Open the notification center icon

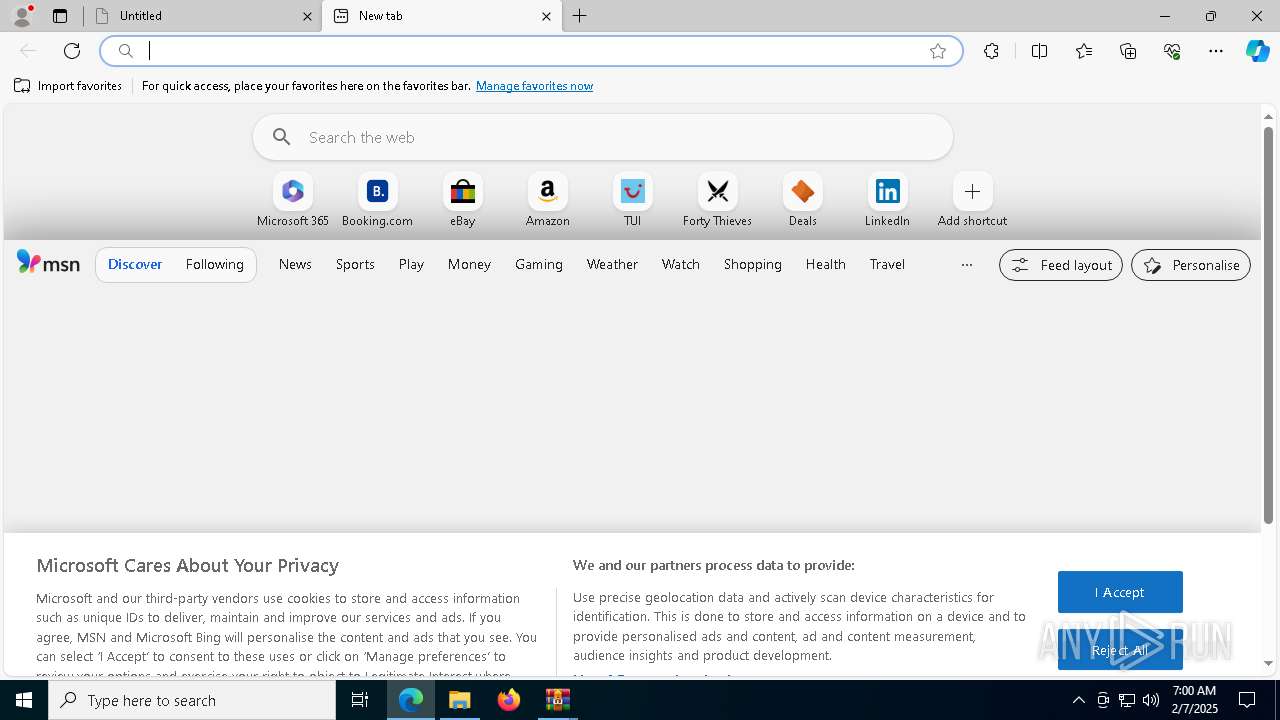(1247, 700)
